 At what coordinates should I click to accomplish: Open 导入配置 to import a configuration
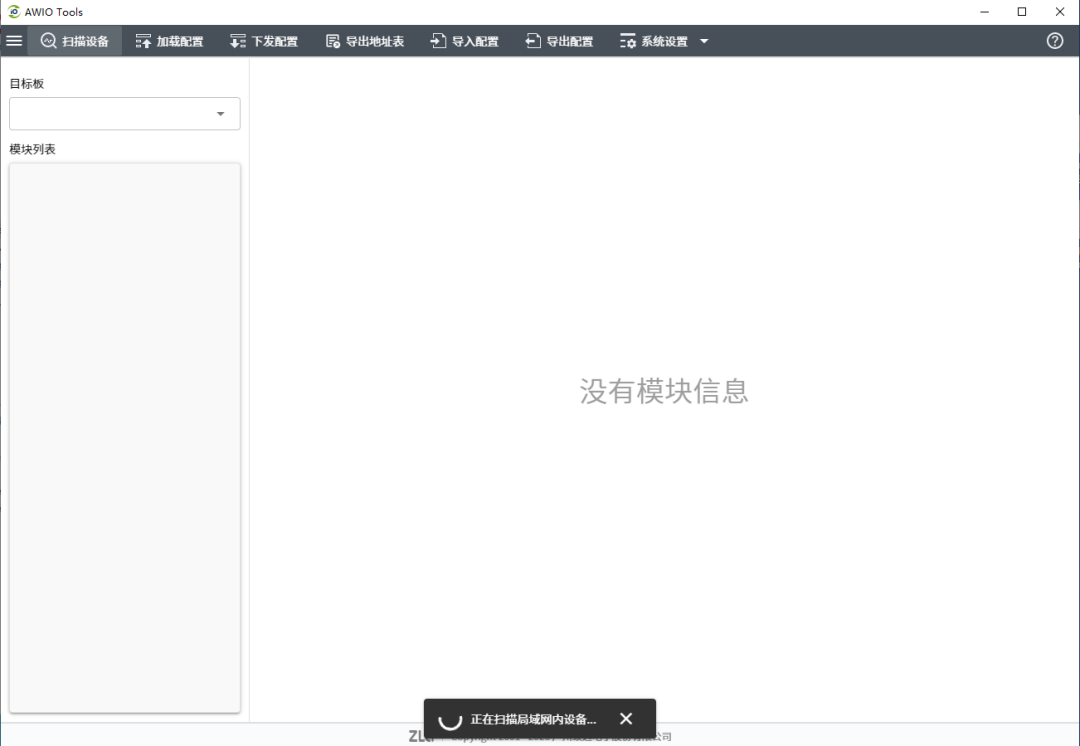point(464,41)
